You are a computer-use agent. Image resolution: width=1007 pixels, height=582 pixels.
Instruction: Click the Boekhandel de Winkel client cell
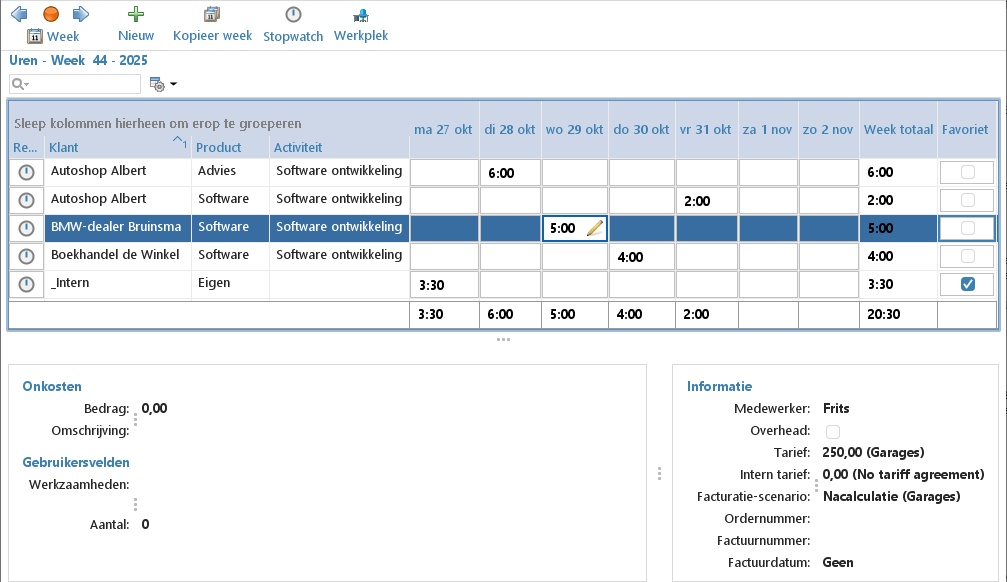(x=118, y=256)
